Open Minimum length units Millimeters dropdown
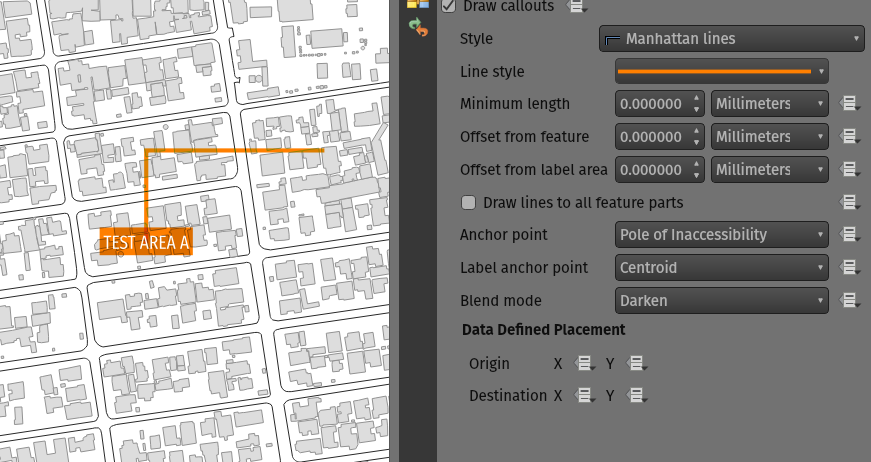871x462 pixels. (769, 104)
